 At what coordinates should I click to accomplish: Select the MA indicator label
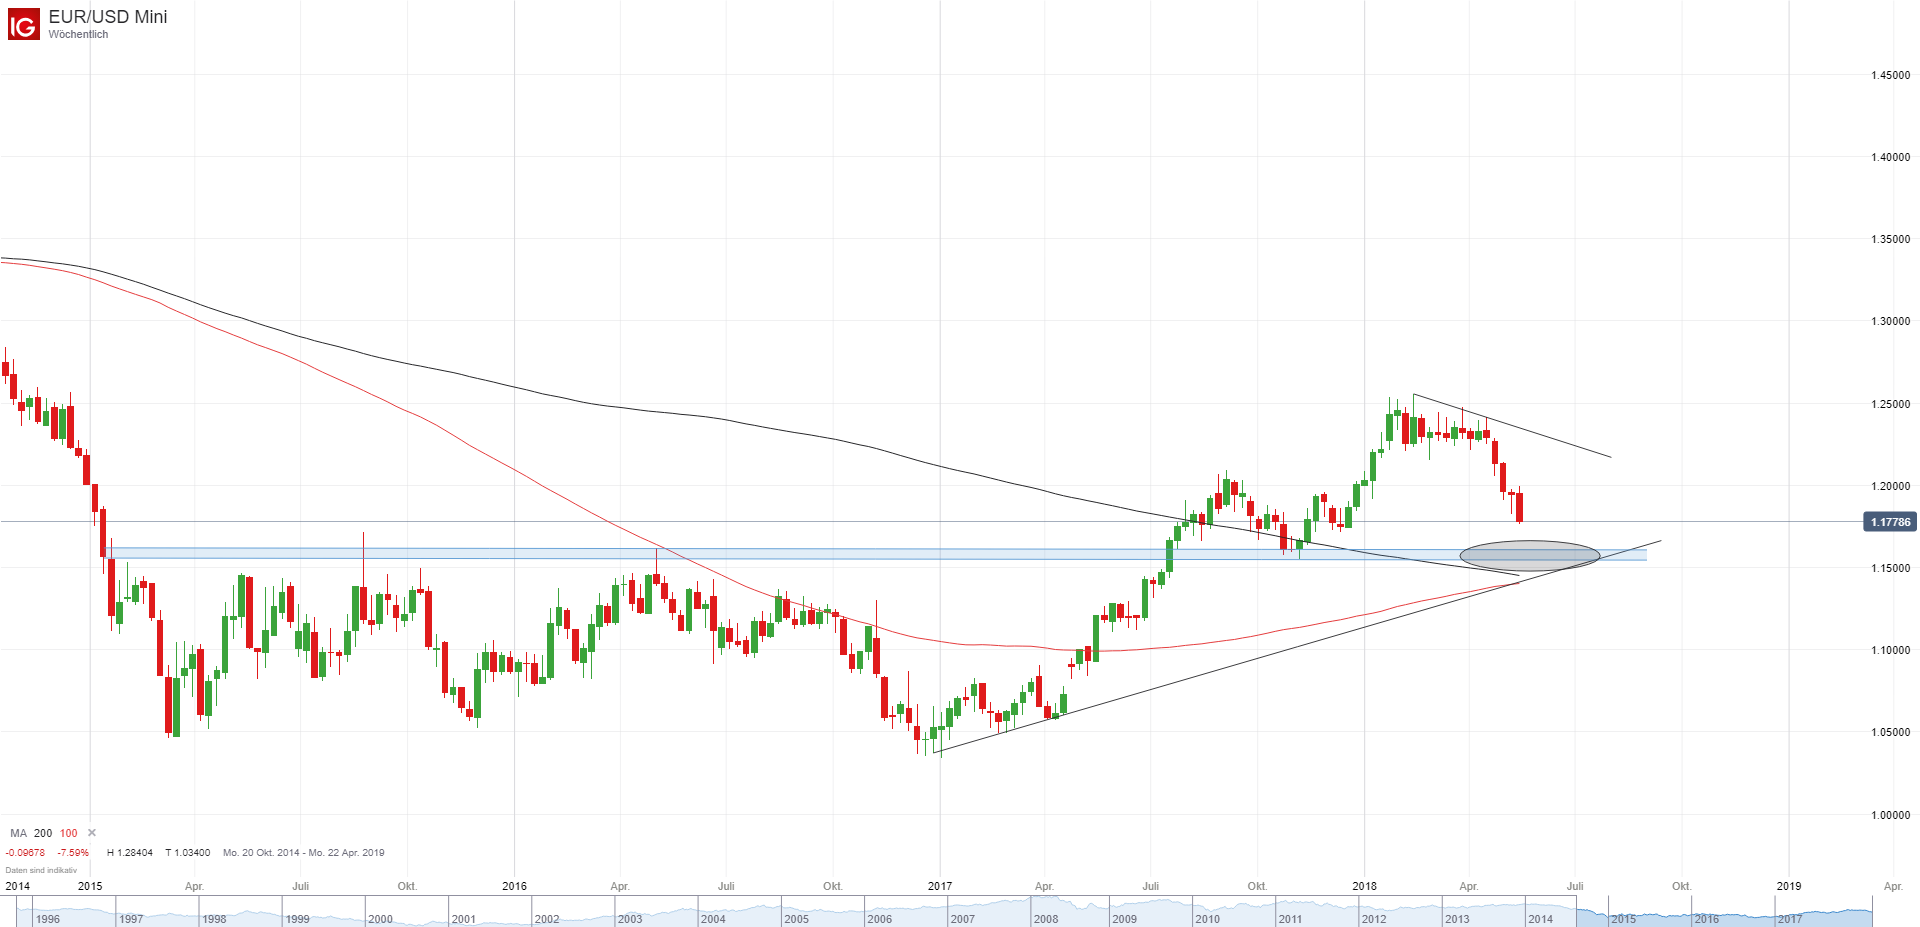(18, 833)
